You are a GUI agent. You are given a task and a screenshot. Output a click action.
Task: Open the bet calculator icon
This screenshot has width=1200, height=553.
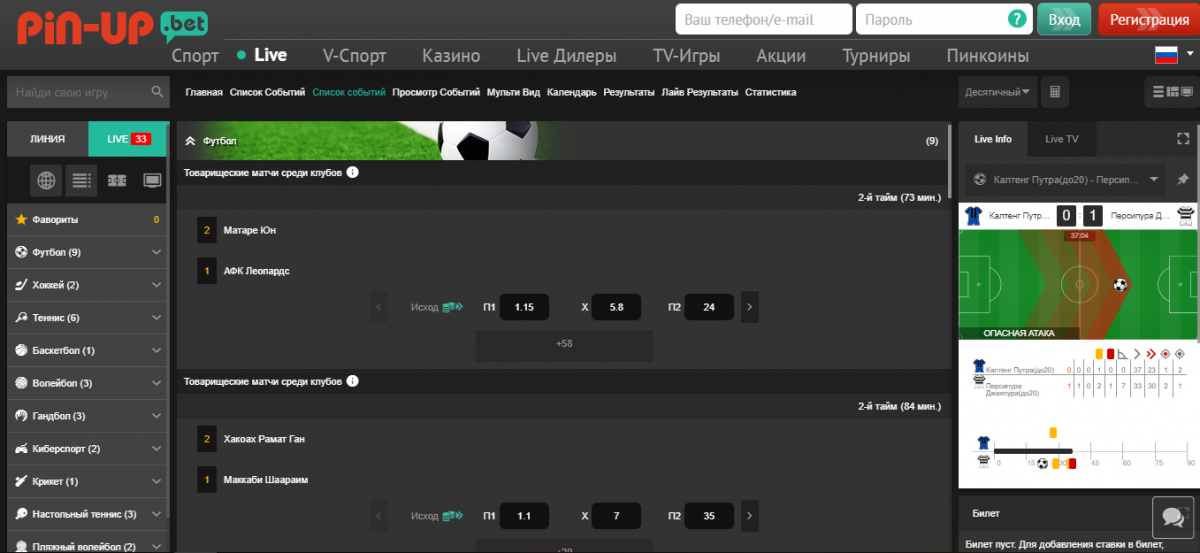click(x=1053, y=92)
